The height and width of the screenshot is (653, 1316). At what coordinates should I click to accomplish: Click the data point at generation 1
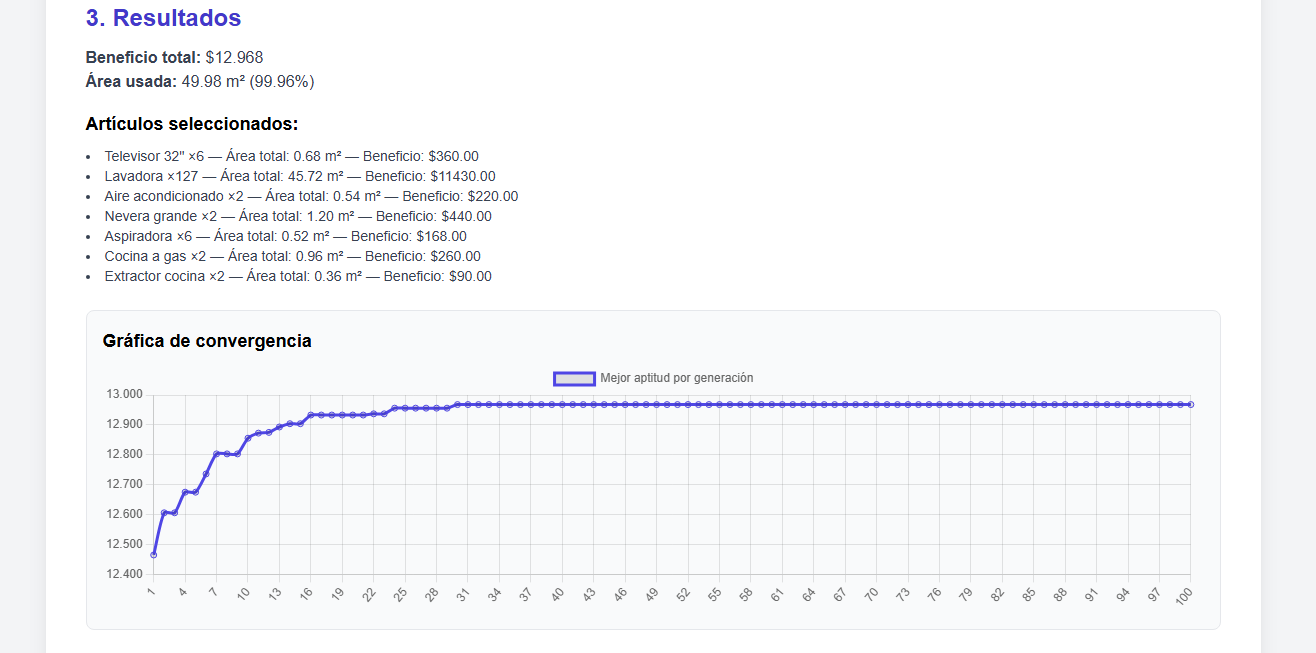(x=153, y=555)
